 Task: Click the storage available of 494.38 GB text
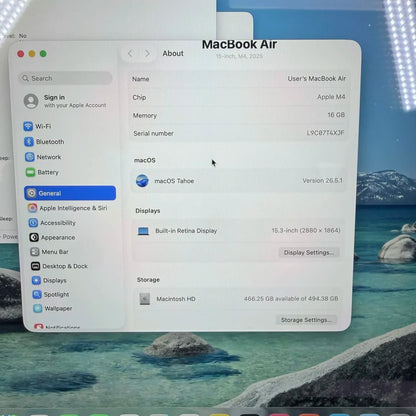pyautogui.click(x=291, y=299)
